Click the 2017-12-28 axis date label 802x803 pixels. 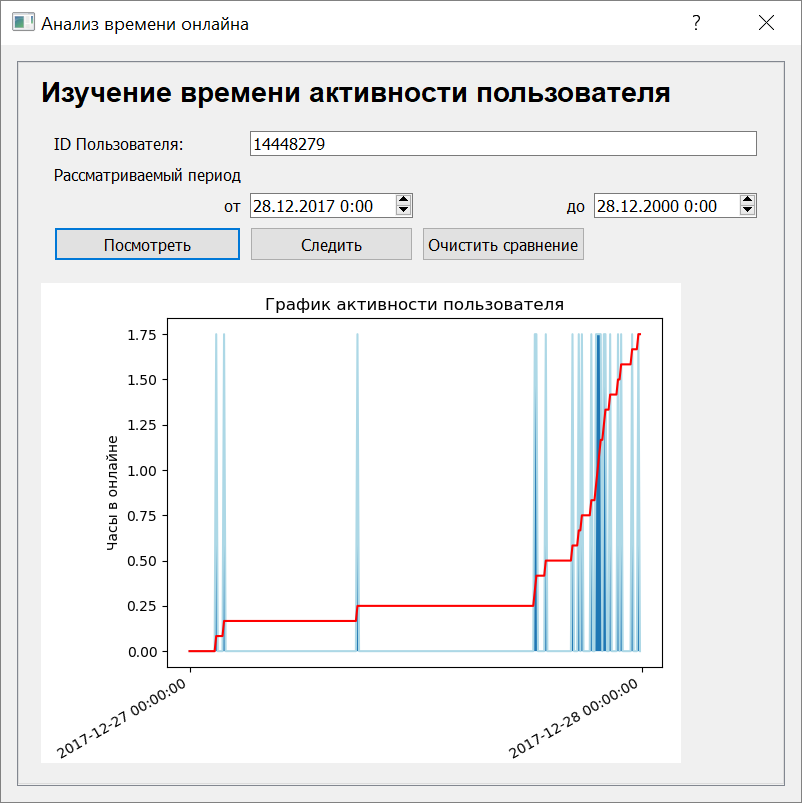[x=571, y=717]
